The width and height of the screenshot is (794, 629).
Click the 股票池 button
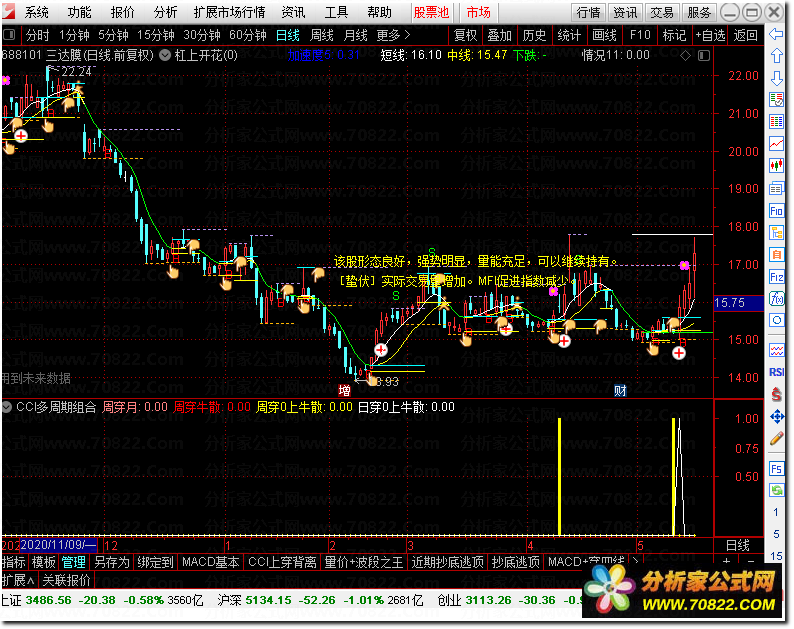[431, 12]
